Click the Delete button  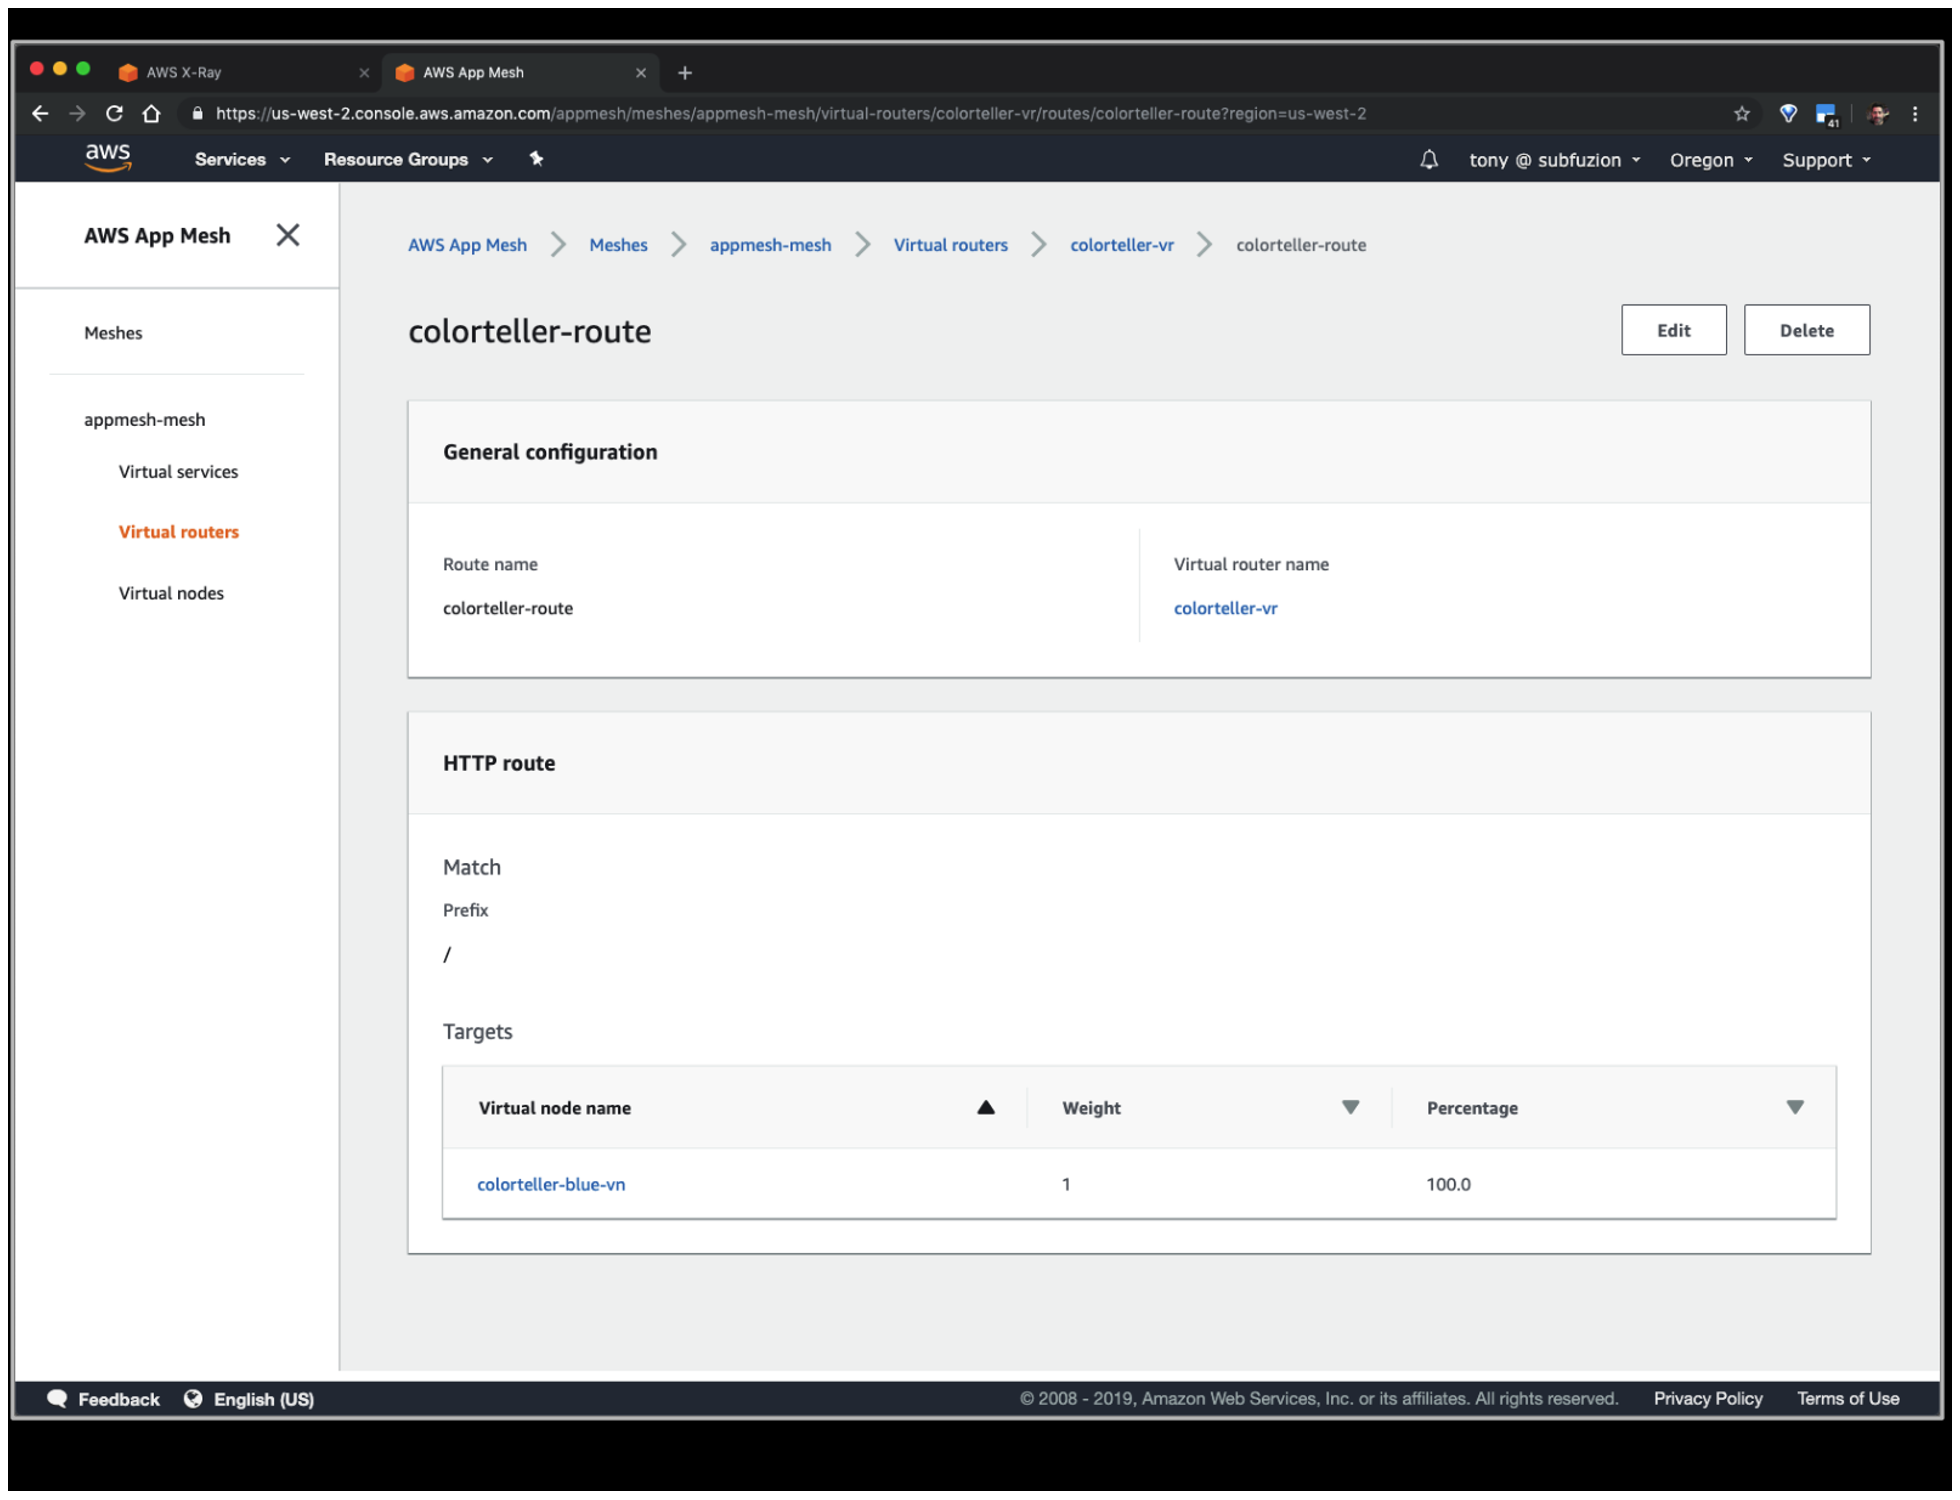(x=1805, y=330)
